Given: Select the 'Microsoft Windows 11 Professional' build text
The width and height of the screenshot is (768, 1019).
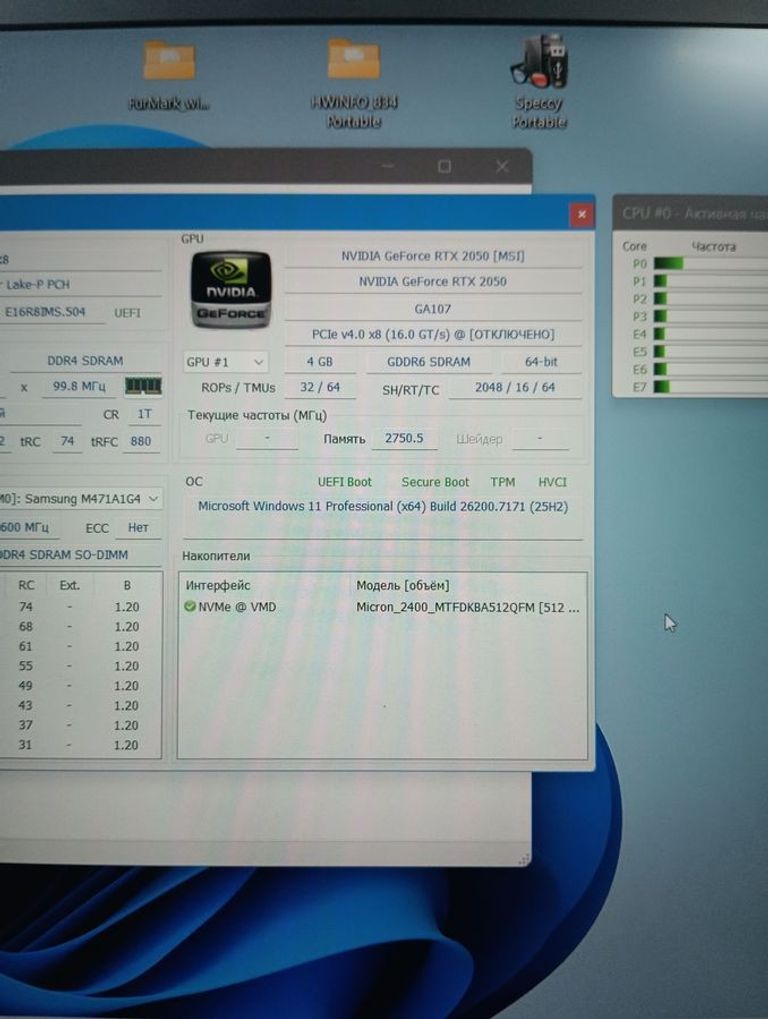Looking at the screenshot, I should (x=383, y=506).
